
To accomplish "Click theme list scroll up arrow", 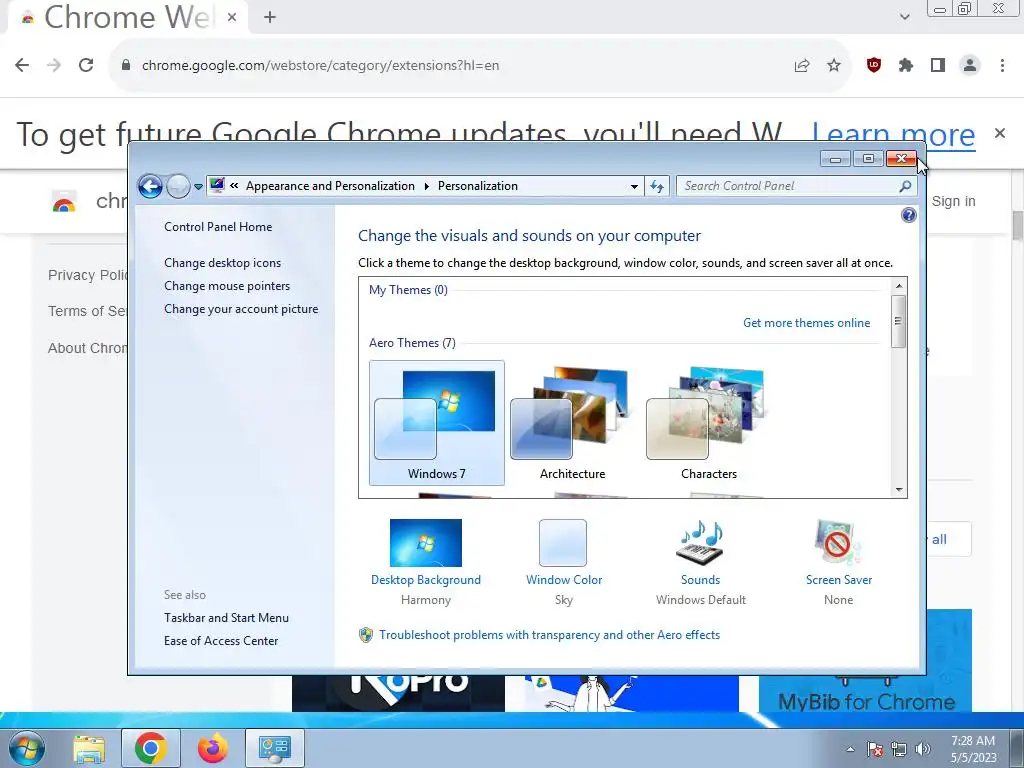I will click(x=899, y=285).
